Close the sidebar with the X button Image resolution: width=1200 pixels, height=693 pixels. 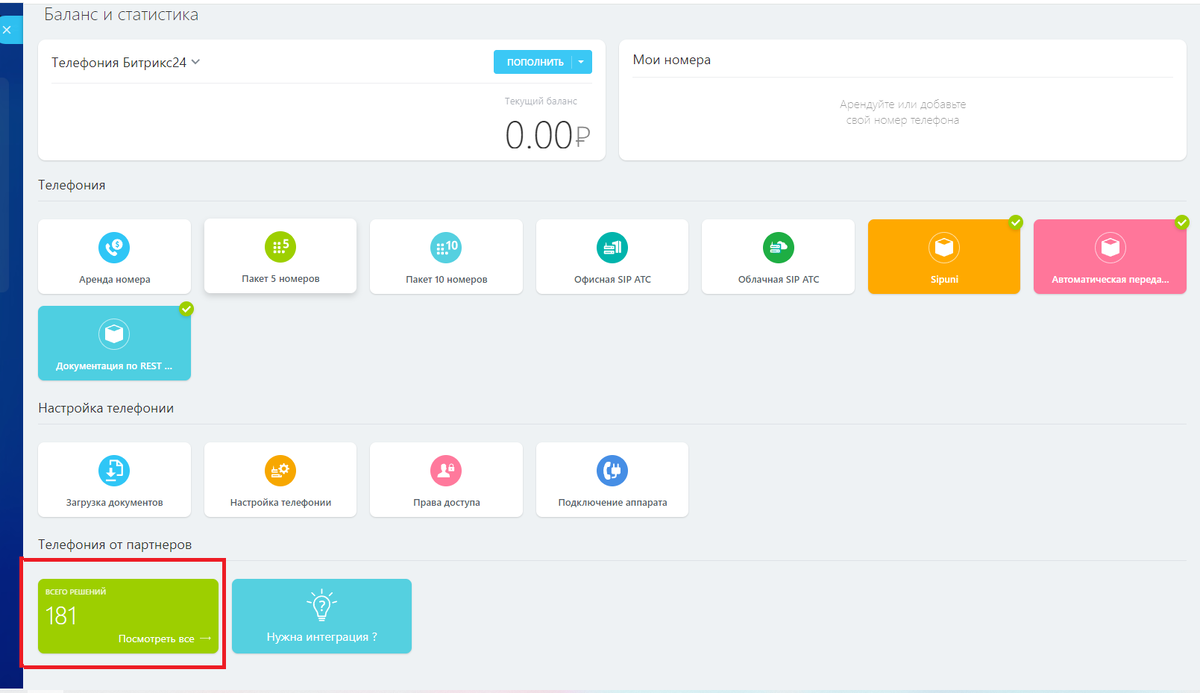click(x=8, y=29)
